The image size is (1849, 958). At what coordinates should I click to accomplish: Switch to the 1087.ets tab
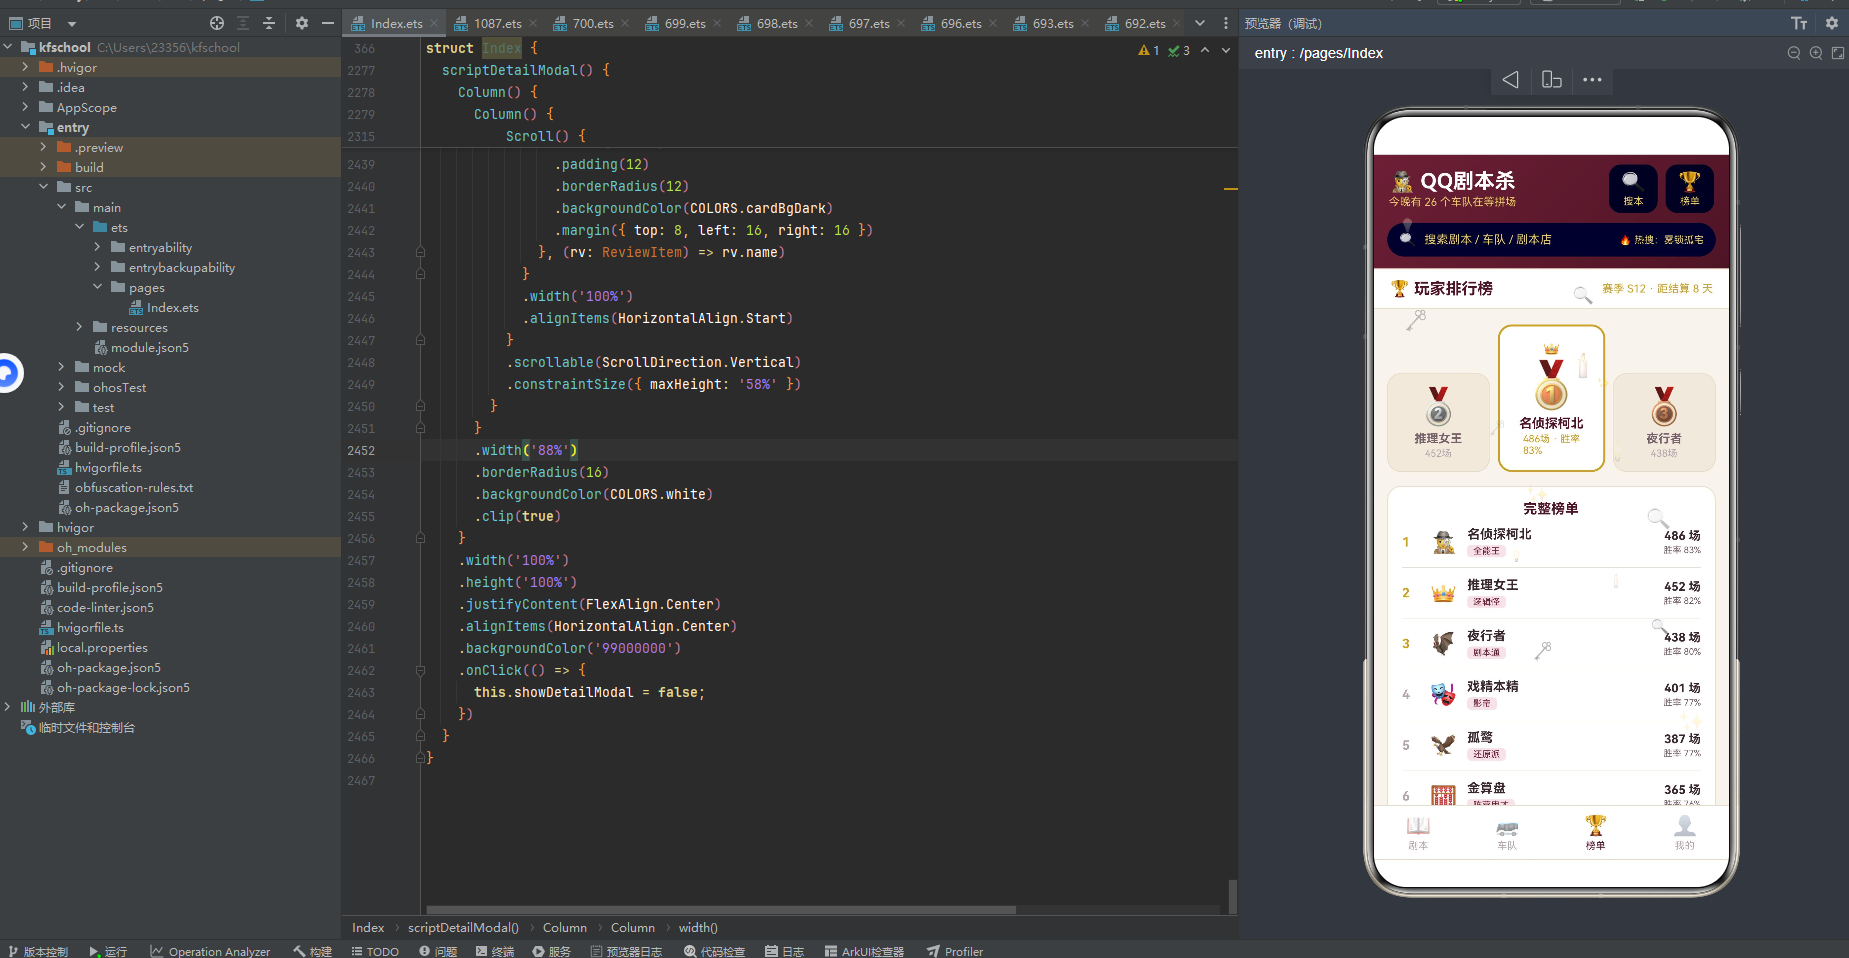click(x=497, y=24)
